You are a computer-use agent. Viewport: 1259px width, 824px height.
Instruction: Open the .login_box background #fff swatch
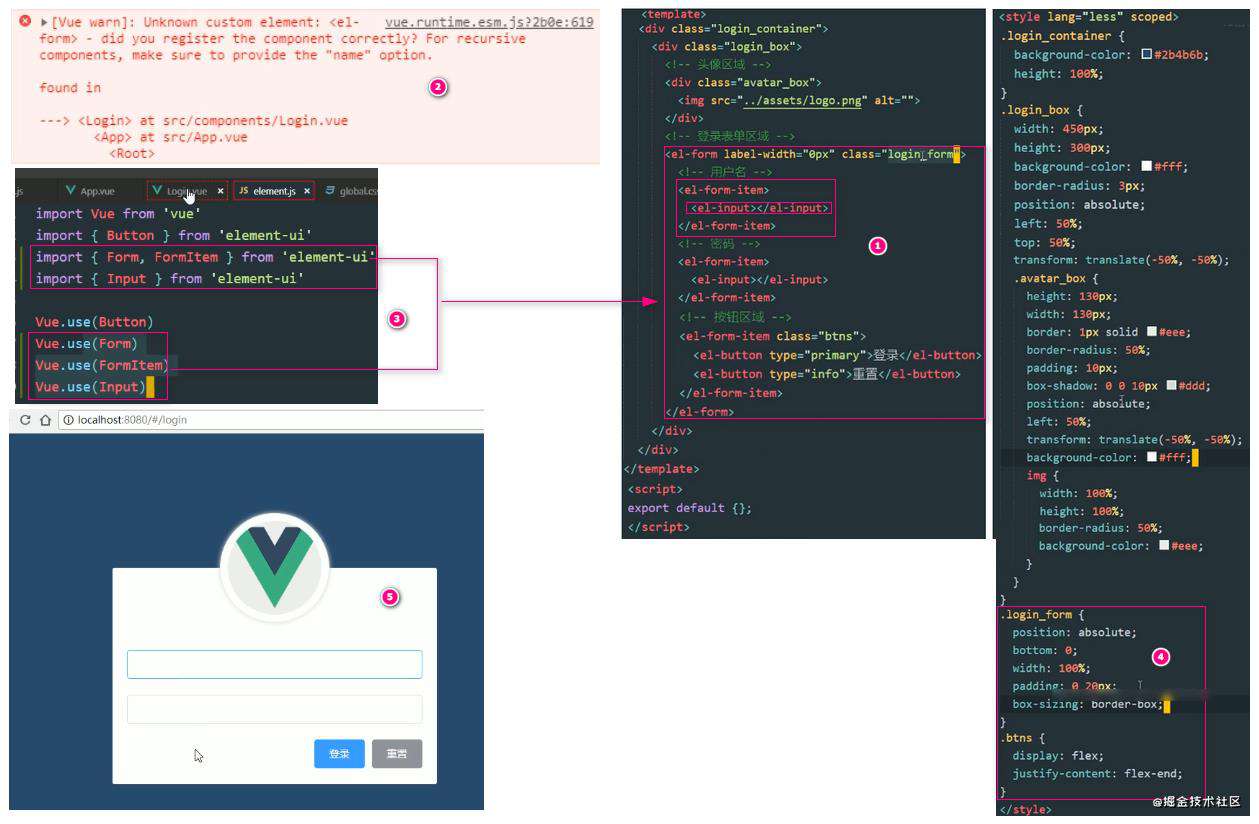pyautogui.click(x=1146, y=167)
